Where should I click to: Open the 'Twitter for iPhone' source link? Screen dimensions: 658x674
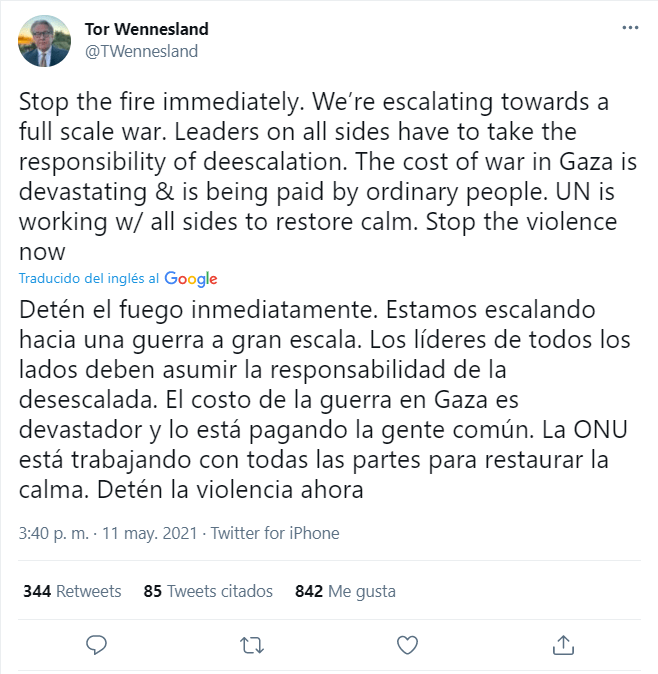point(275,533)
